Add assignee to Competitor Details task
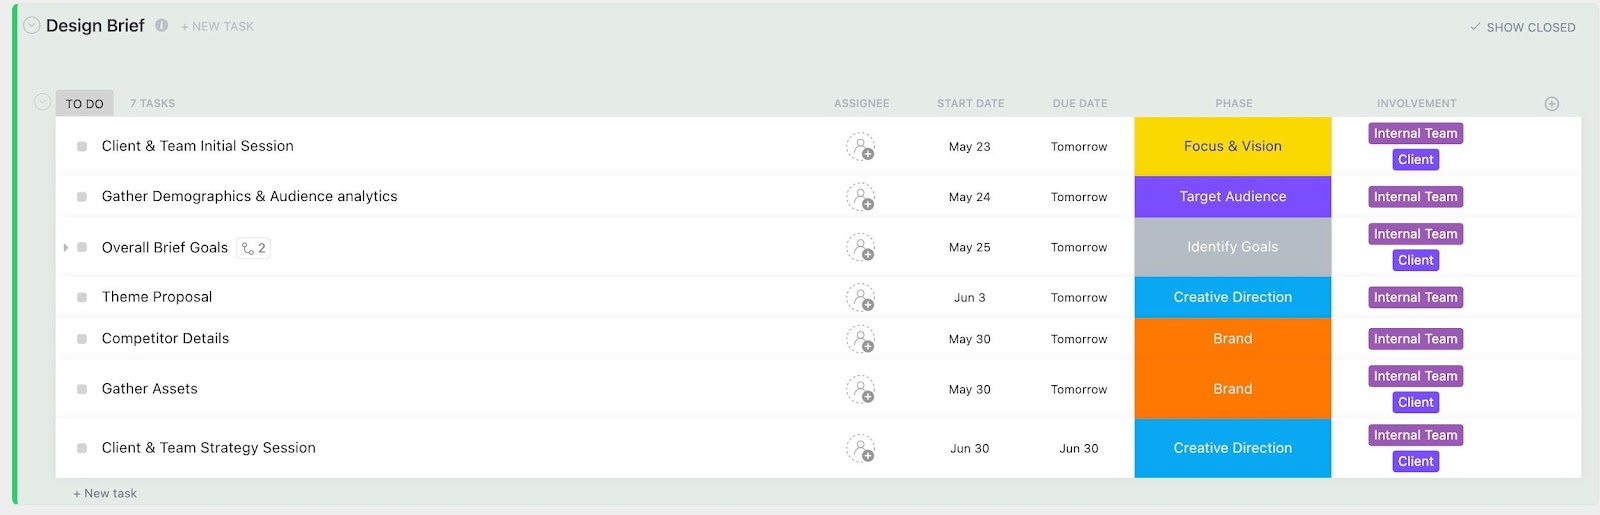 (860, 339)
